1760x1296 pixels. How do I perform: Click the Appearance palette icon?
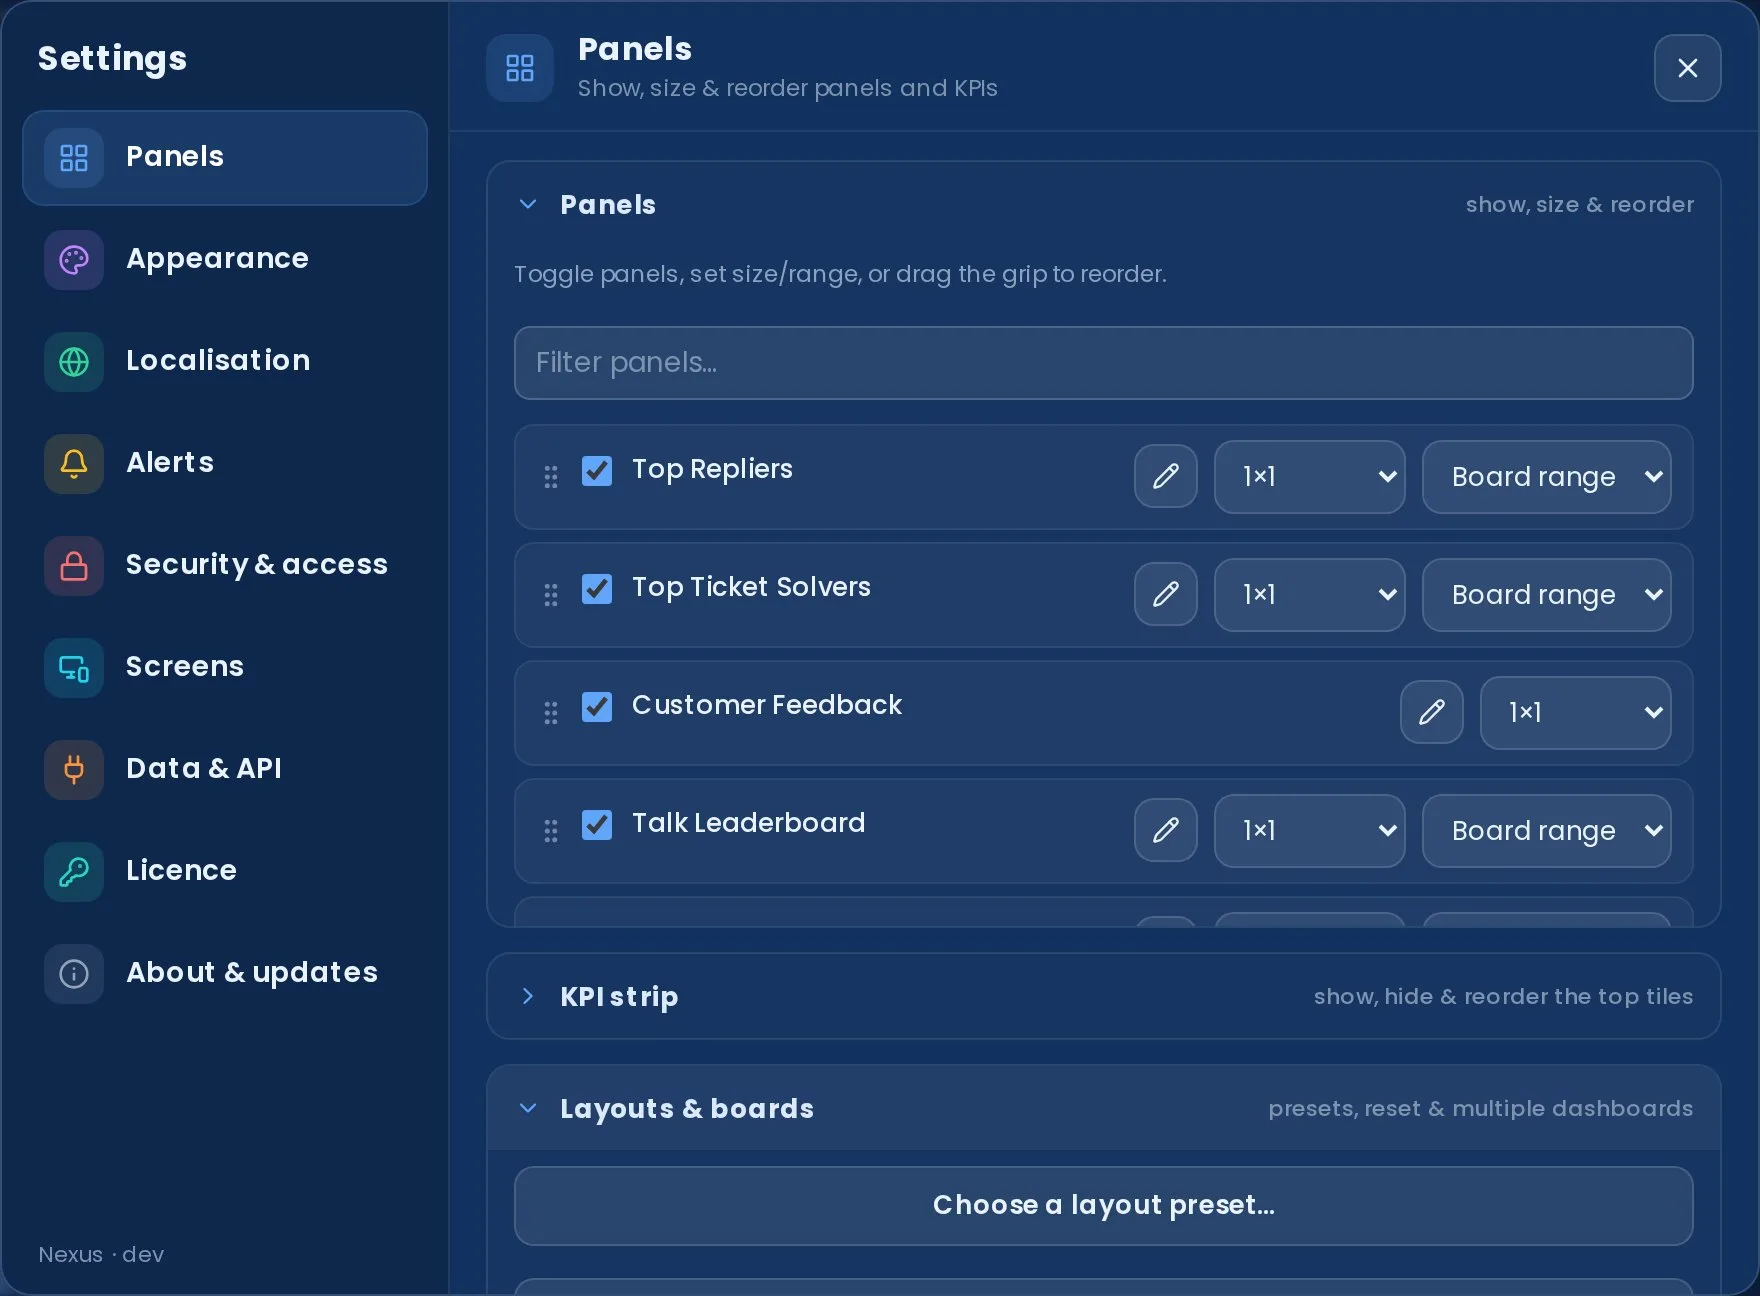(74, 260)
